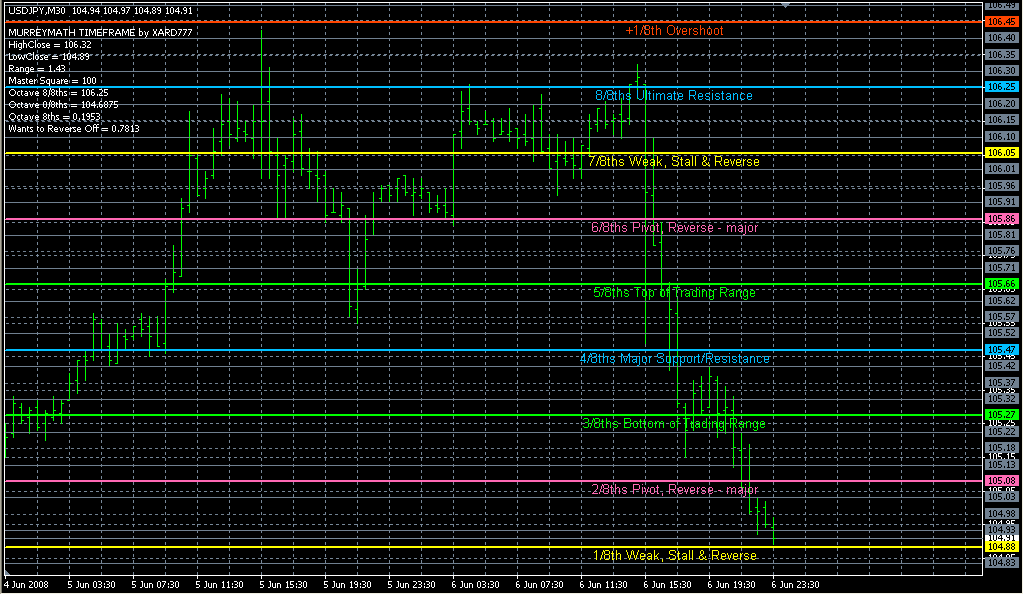The height and width of the screenshot is (594, 1024).
Task: Click the small gray triangle in bottom-left chart corner
Action: (7, 573)
